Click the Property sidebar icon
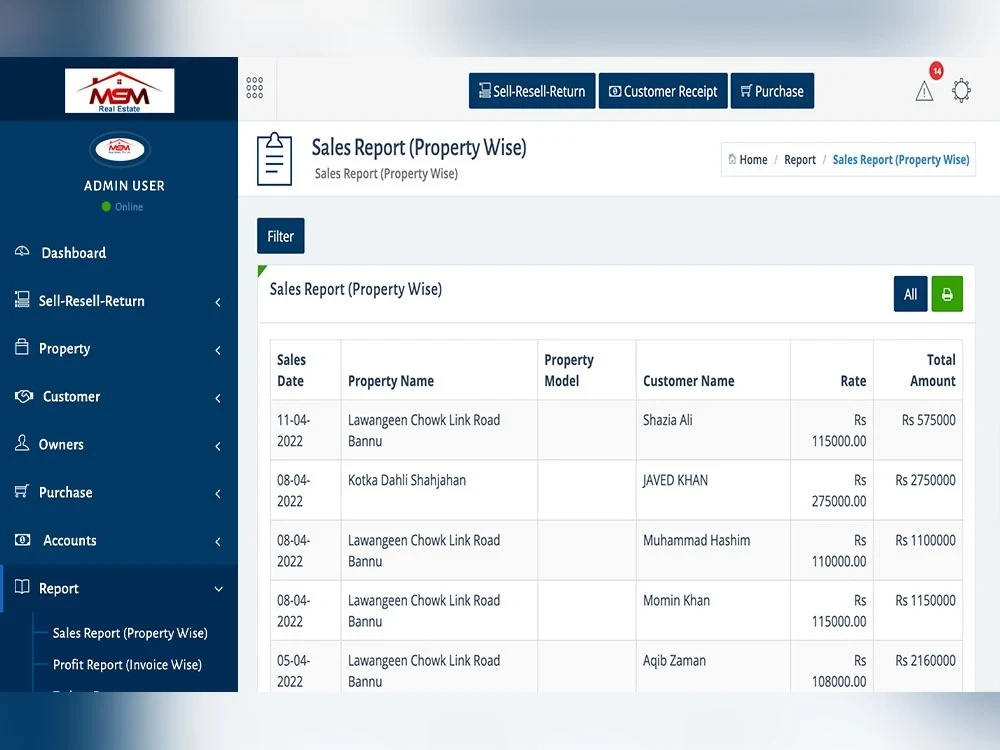The height and width of the screenshot is (750, 1000). click(22, 347)
